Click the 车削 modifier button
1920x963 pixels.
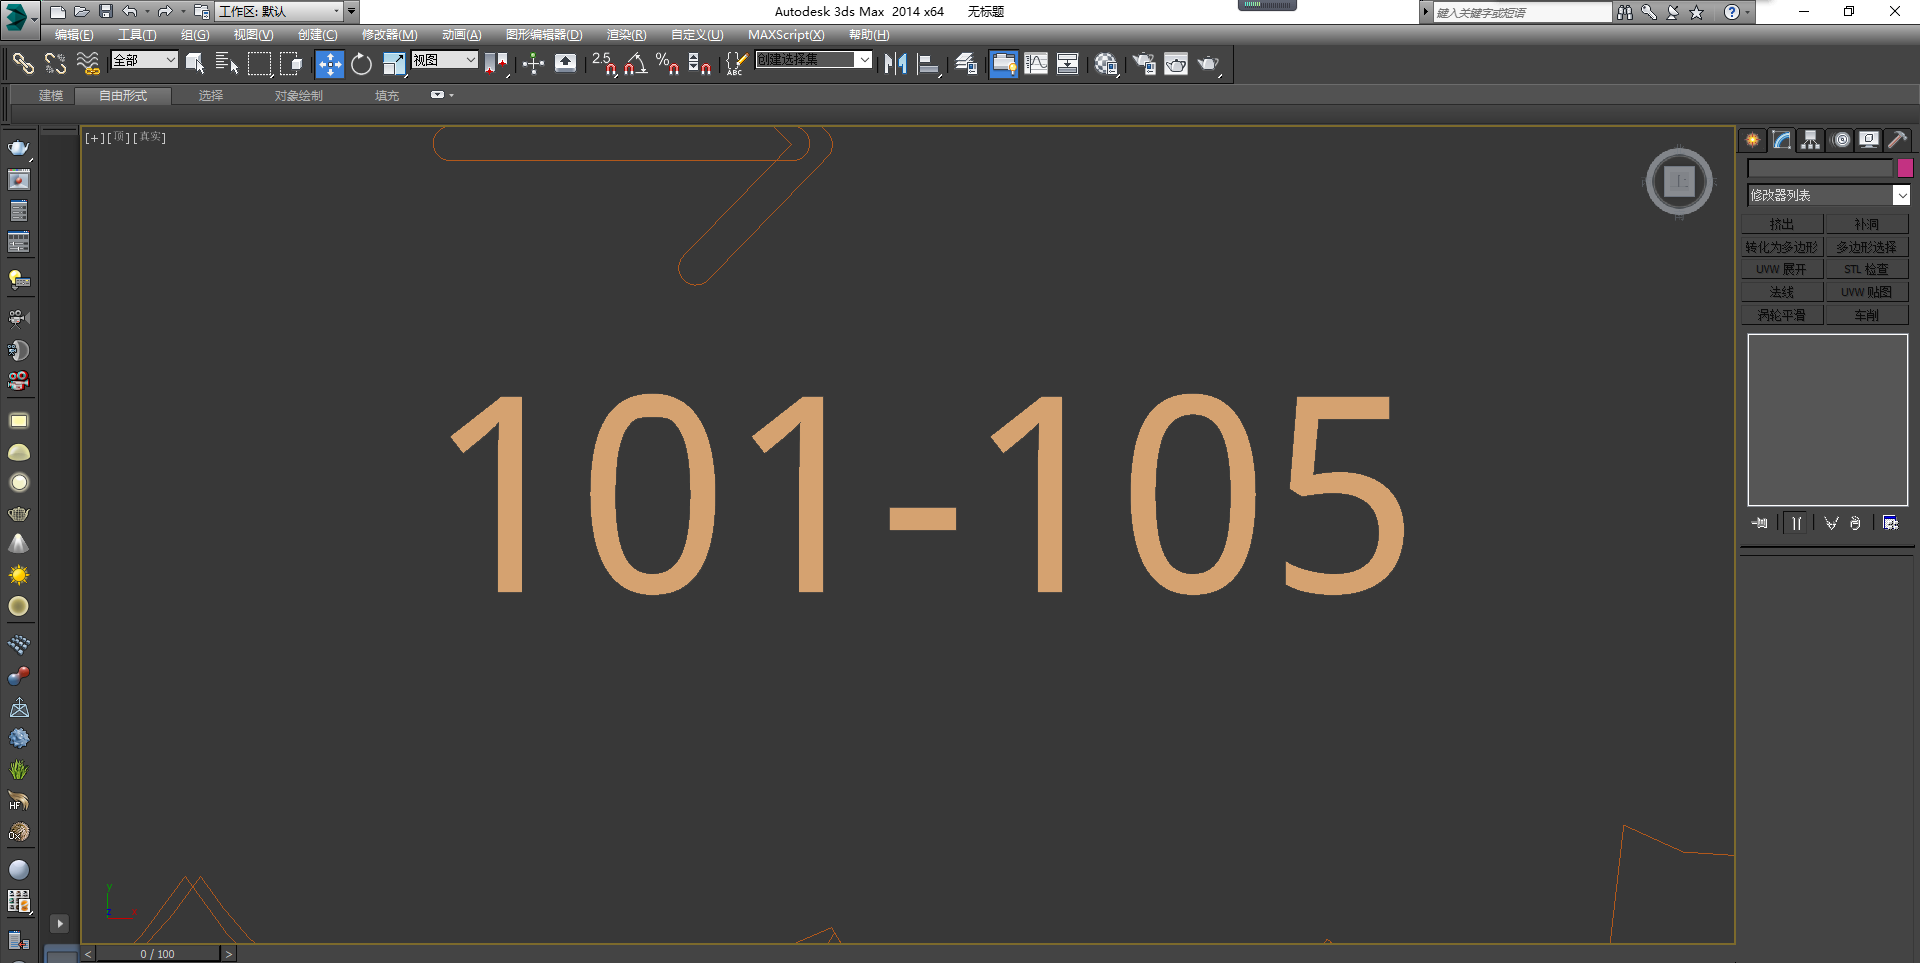[1867, 315]
